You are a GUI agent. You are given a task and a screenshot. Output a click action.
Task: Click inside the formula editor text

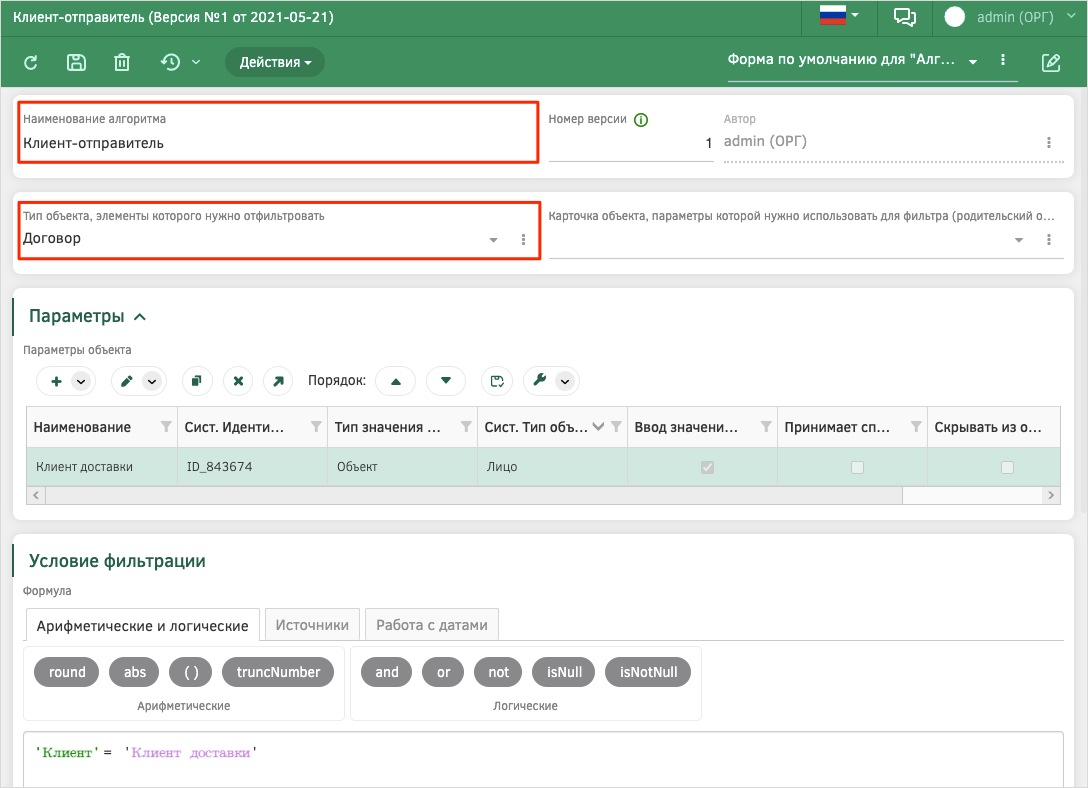(146, 753)
